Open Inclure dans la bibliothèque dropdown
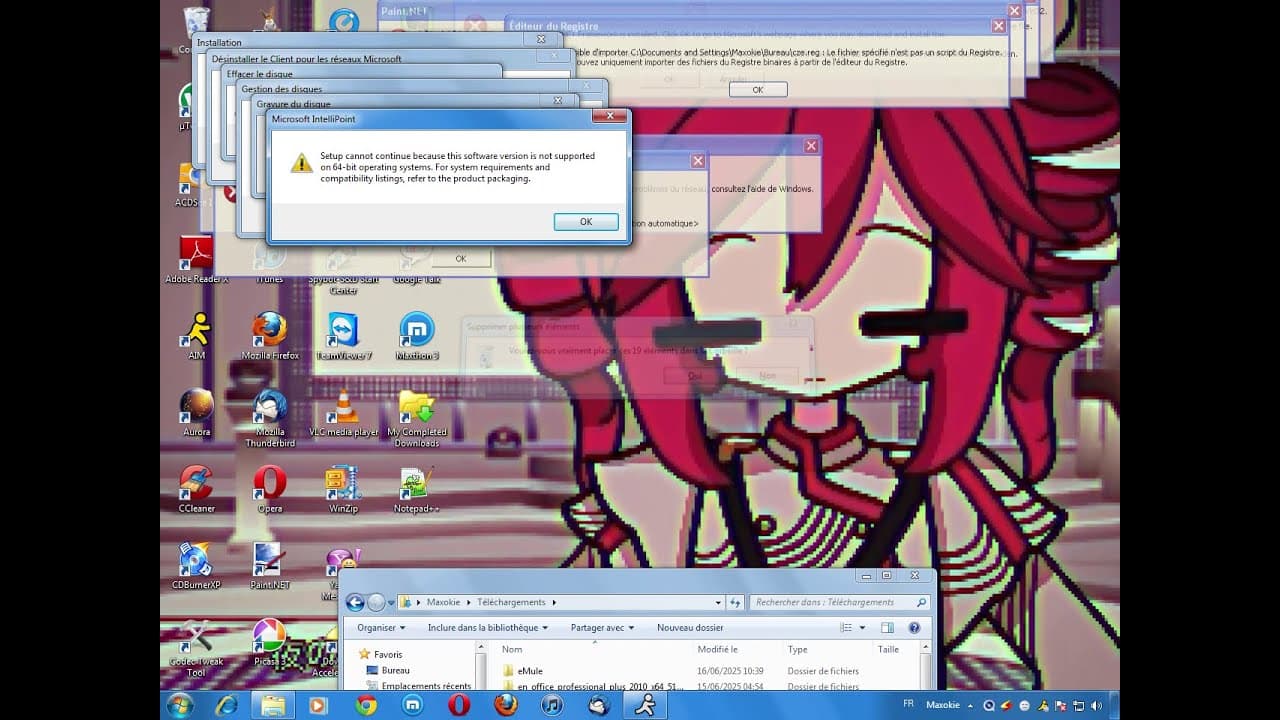Screen dimensions: 1280x720 [488, 628]
